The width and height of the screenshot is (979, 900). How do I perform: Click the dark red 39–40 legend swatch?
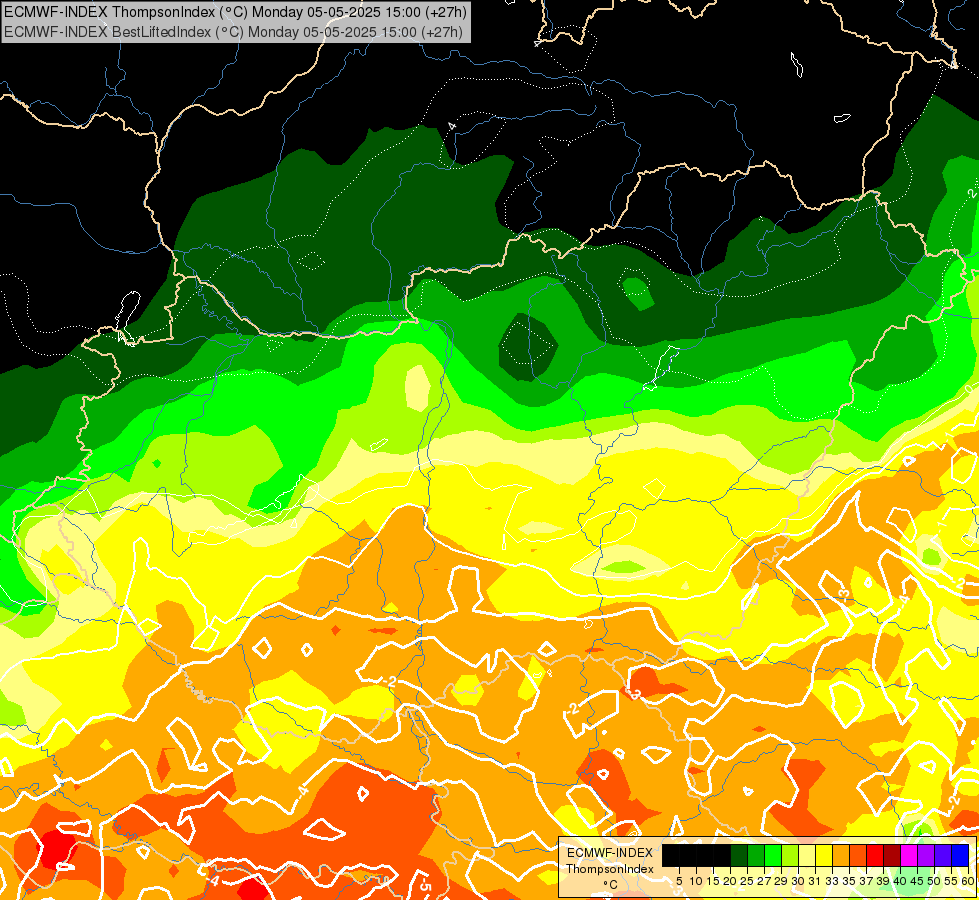coord(892,856)
